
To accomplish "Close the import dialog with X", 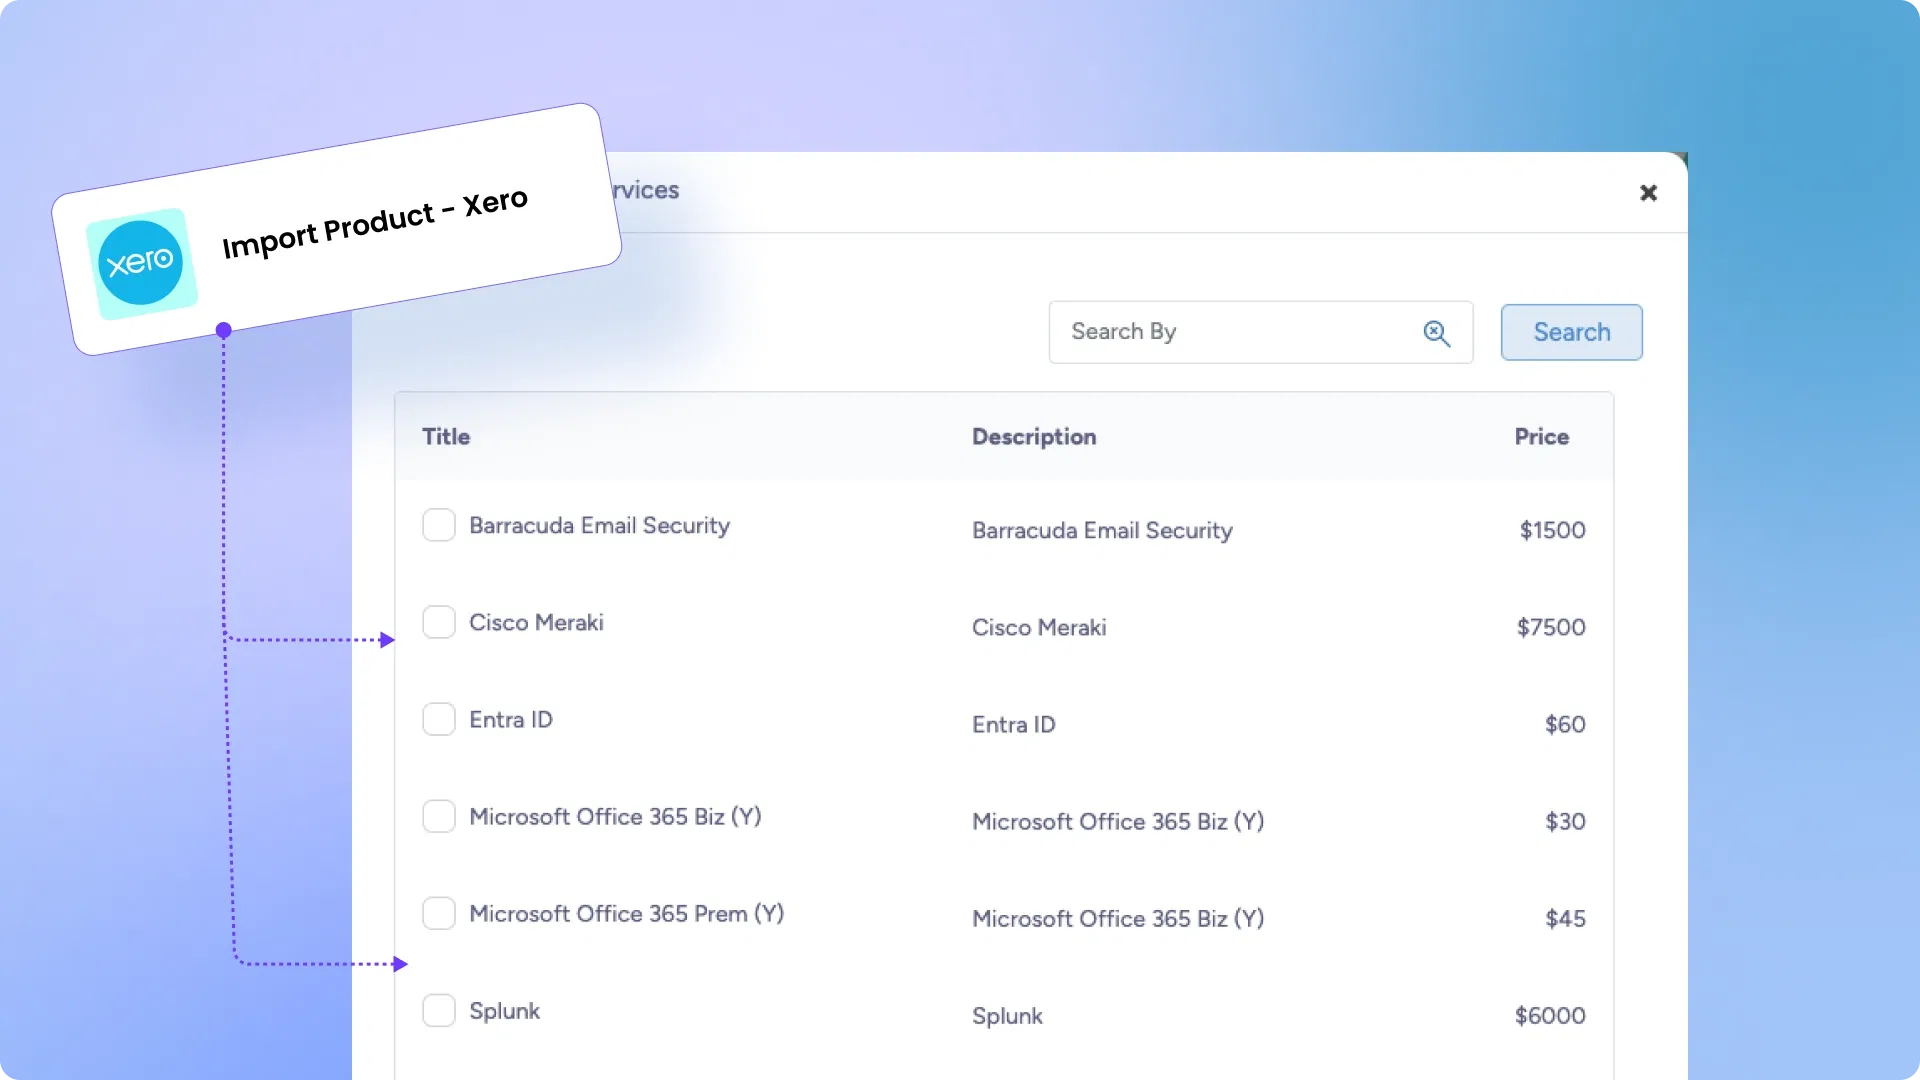I will pyautogui.click(x=1648, y=193).
